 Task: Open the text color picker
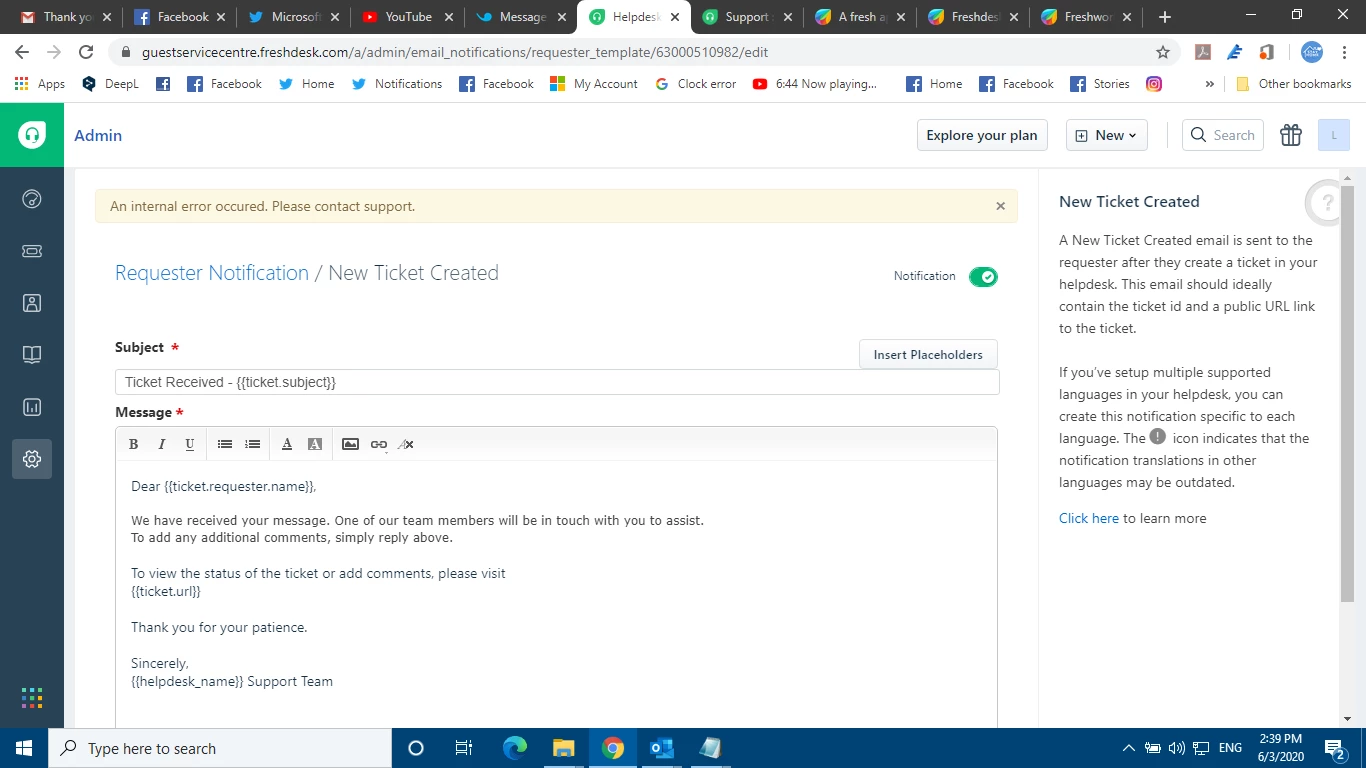point(287,444)
